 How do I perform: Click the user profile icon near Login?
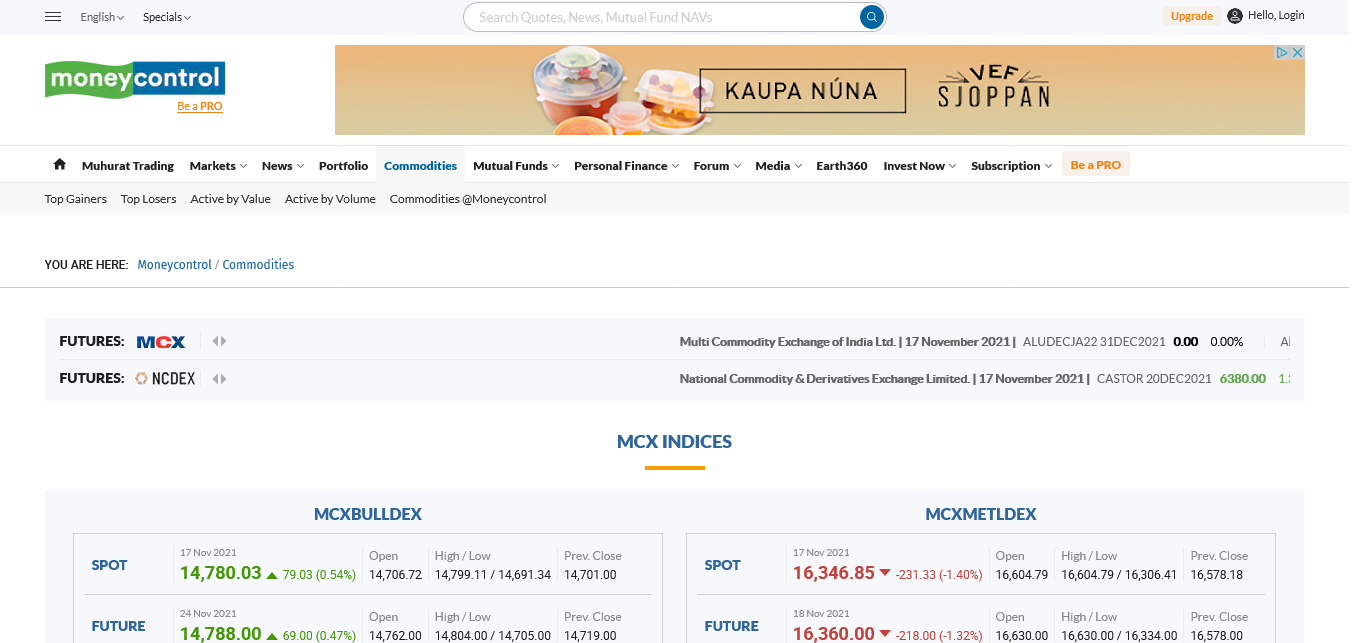[x=1235, y=16]
